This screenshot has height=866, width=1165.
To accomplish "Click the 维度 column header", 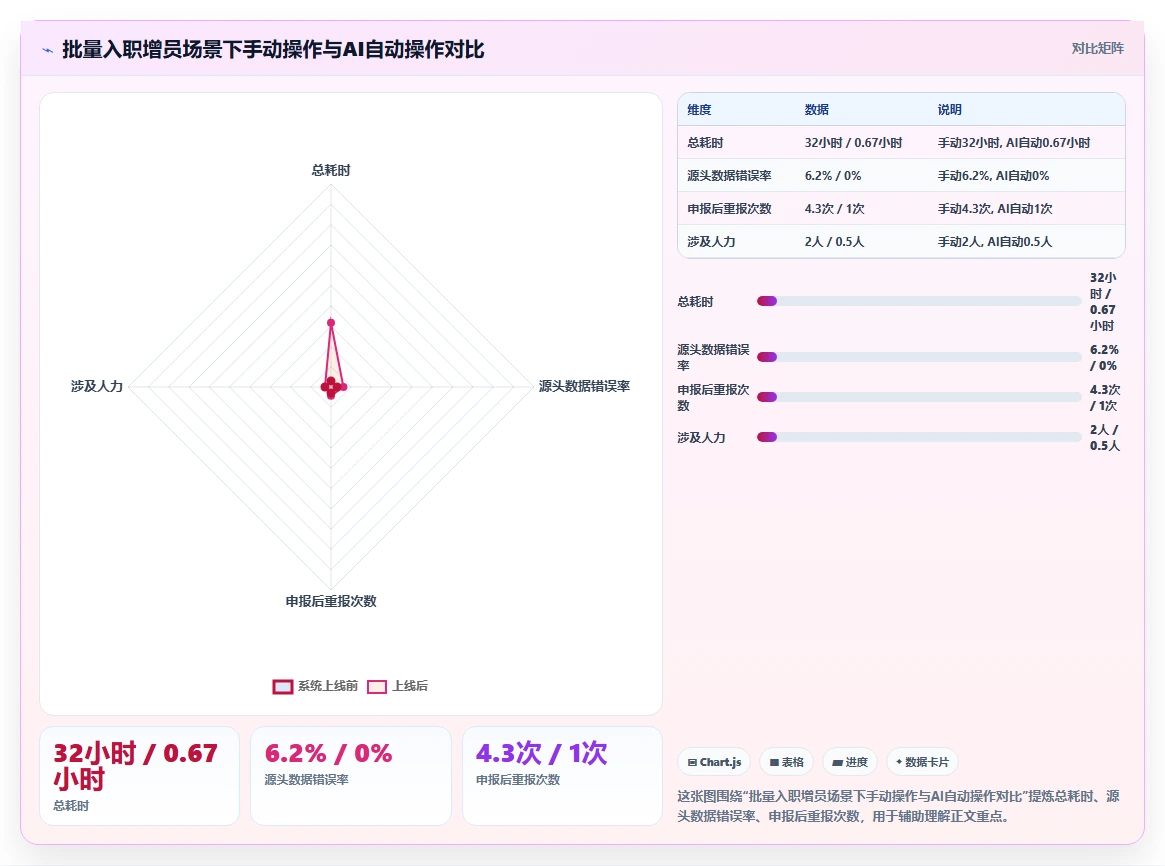I will click(x=699, y=110).
